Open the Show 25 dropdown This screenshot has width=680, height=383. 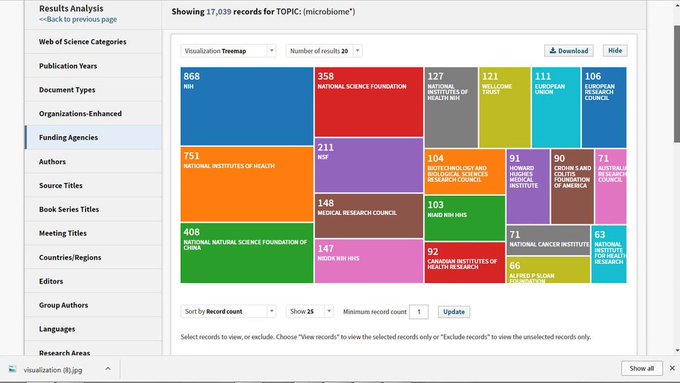pyautogui.click(x=310, y=311)
